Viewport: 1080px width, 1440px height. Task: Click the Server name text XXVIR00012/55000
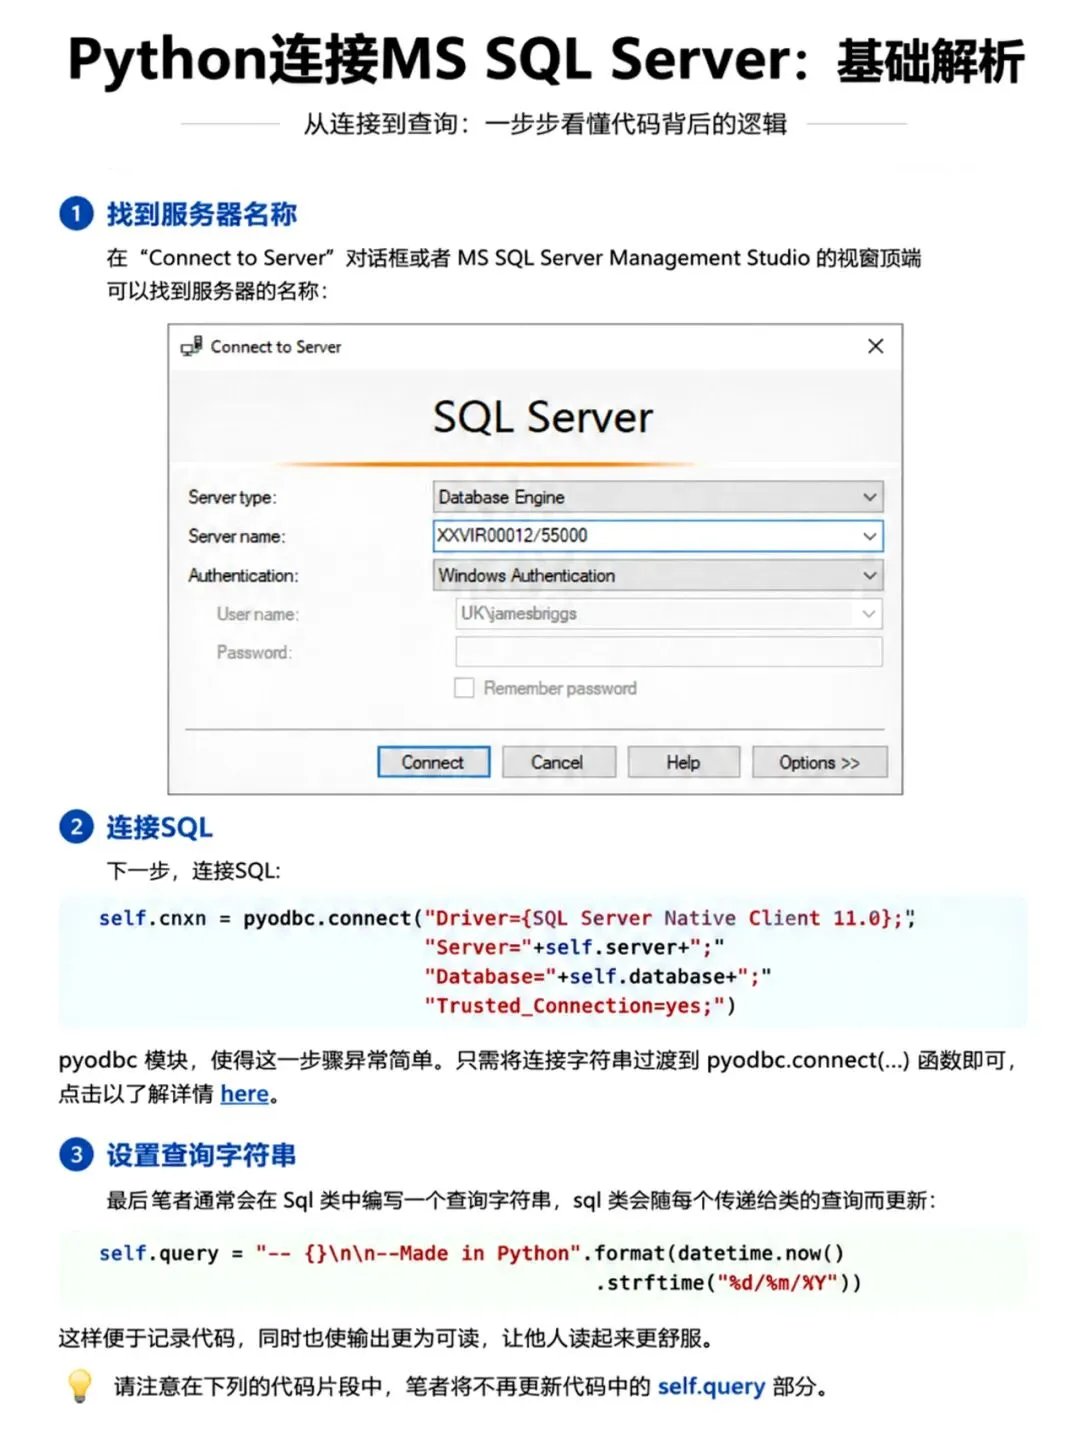(512, 535)
